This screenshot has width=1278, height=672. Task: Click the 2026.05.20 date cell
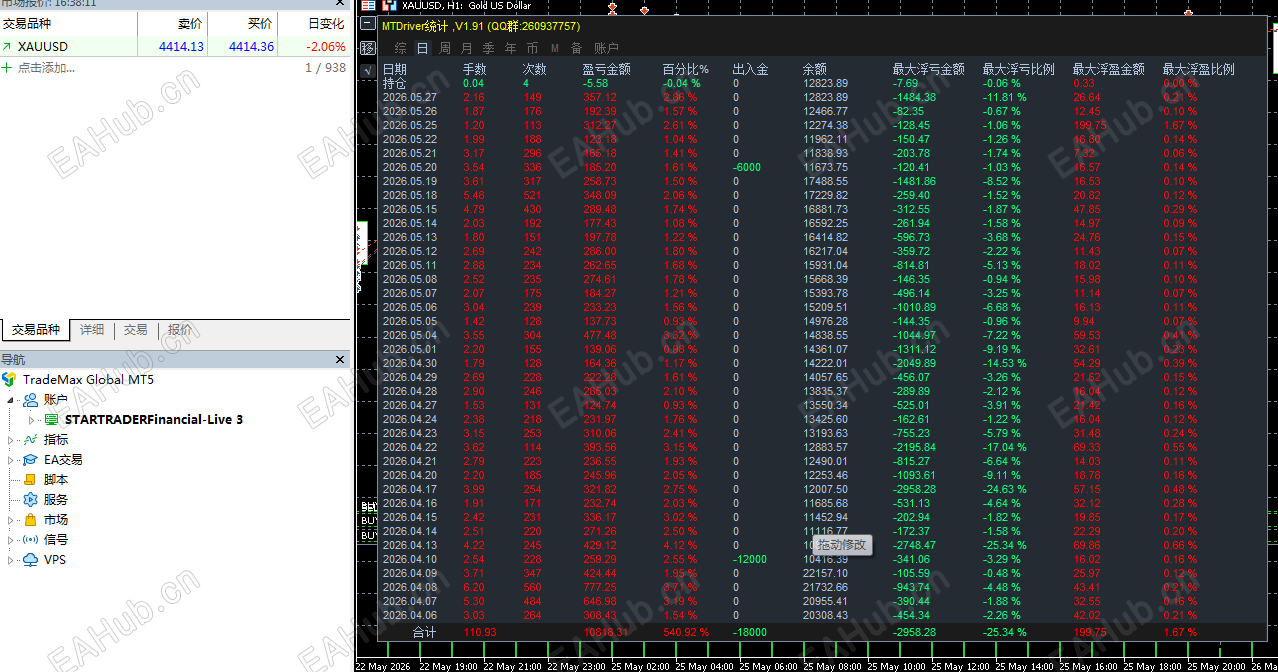(x=410, y=167)
